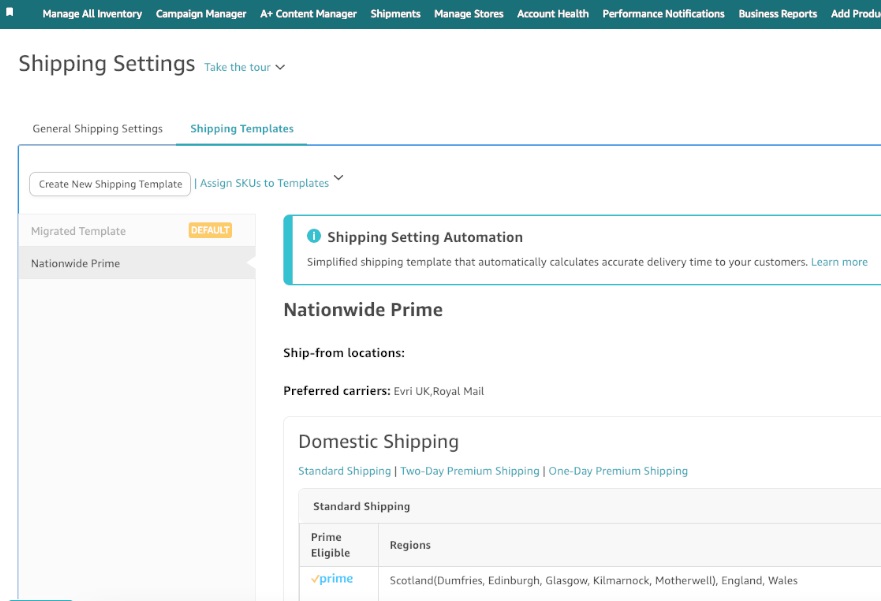This screenshot has width=881, height=601.
Task: Select the Shipping Templates tab
Action: pyautogui.click(x=242, y=129)
